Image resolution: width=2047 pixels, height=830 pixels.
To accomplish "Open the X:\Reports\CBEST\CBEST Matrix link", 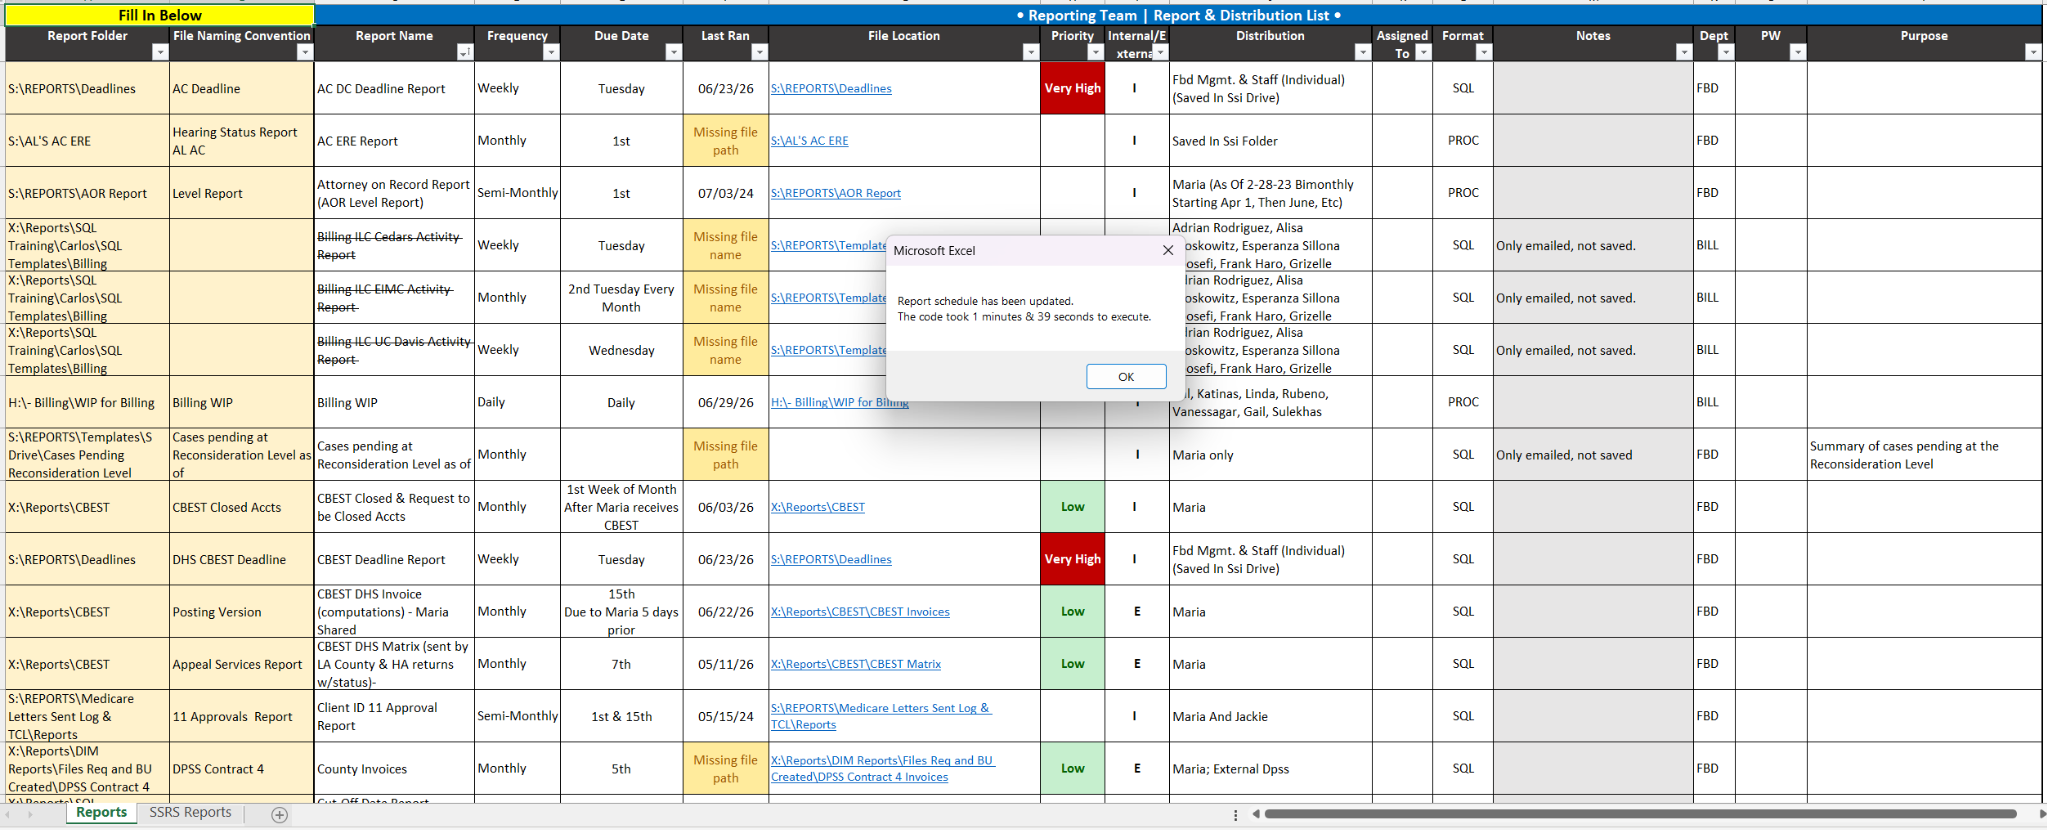I will pyautogui.click(x=856, y=664).
